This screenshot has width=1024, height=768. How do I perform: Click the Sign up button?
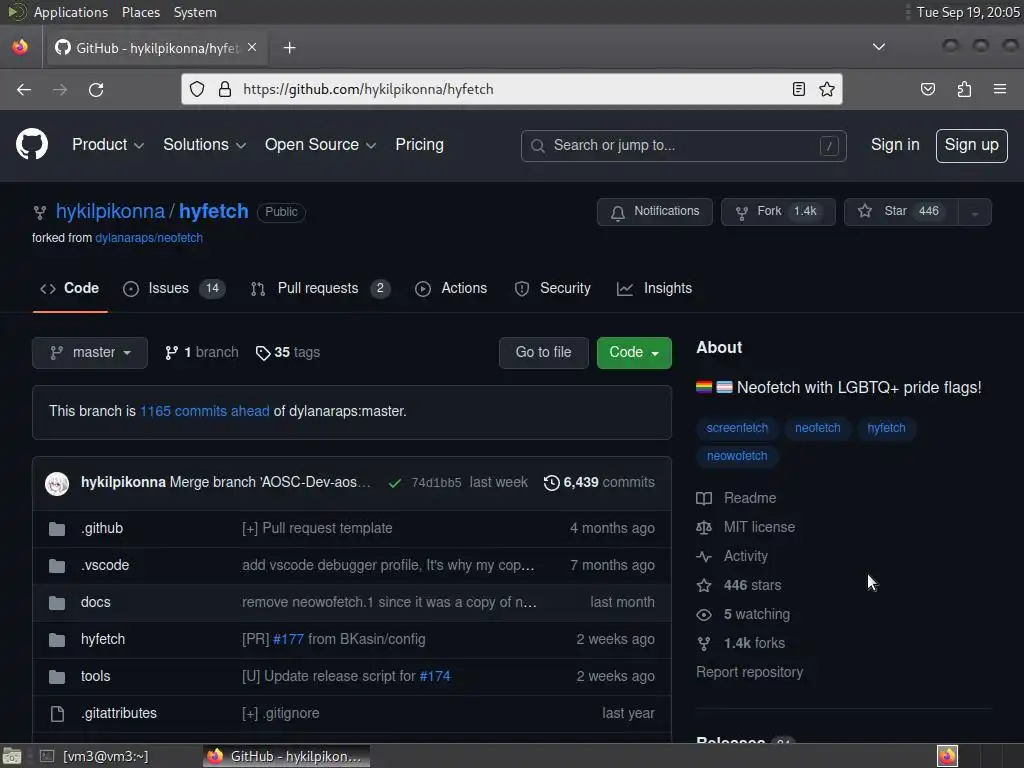[x=971, y=145]
